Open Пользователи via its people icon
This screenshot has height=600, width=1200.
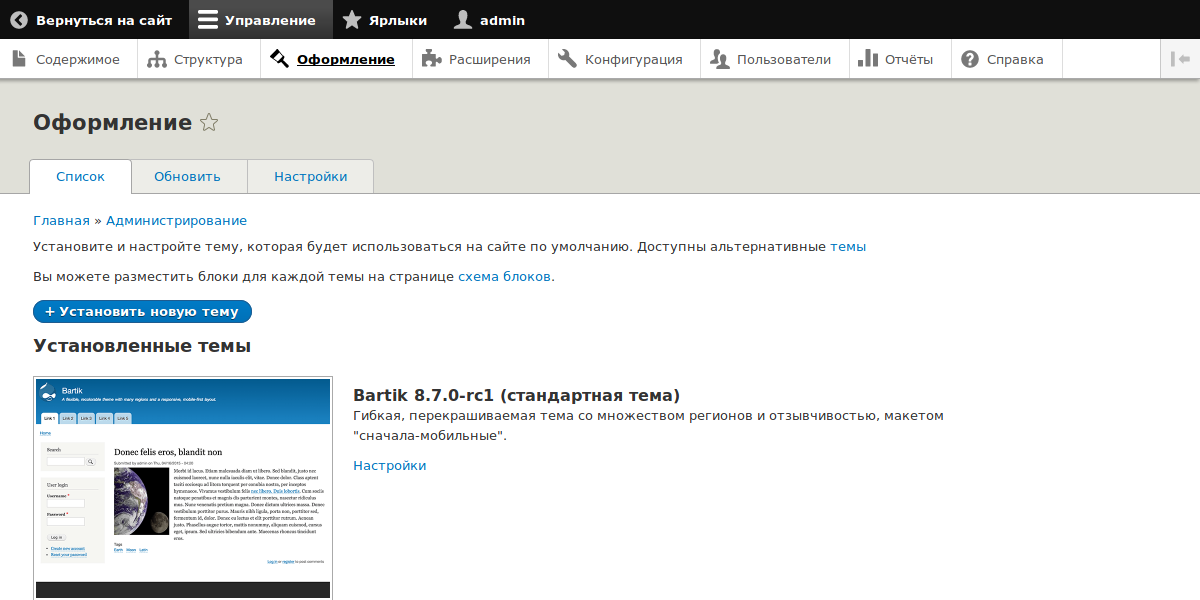[x=719, y=59]
